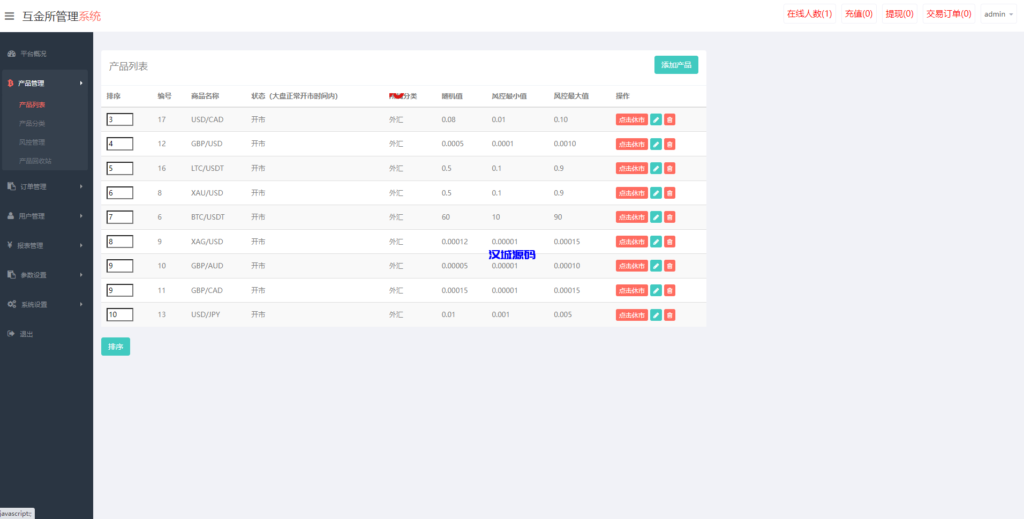Toggle market closed for GBP/AUD via 点击休市
Screen dimensions: 1024x519
[631, 266]
